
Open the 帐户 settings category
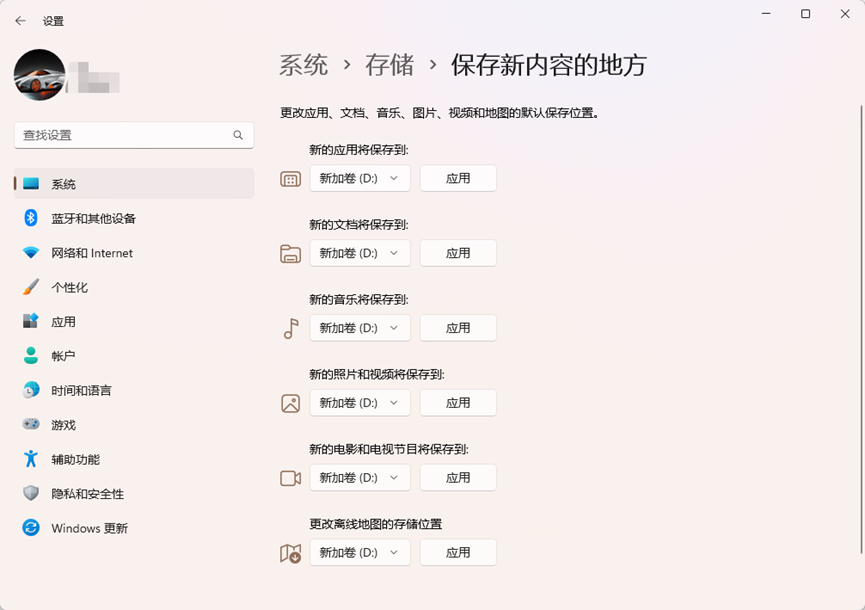[63, 356]
